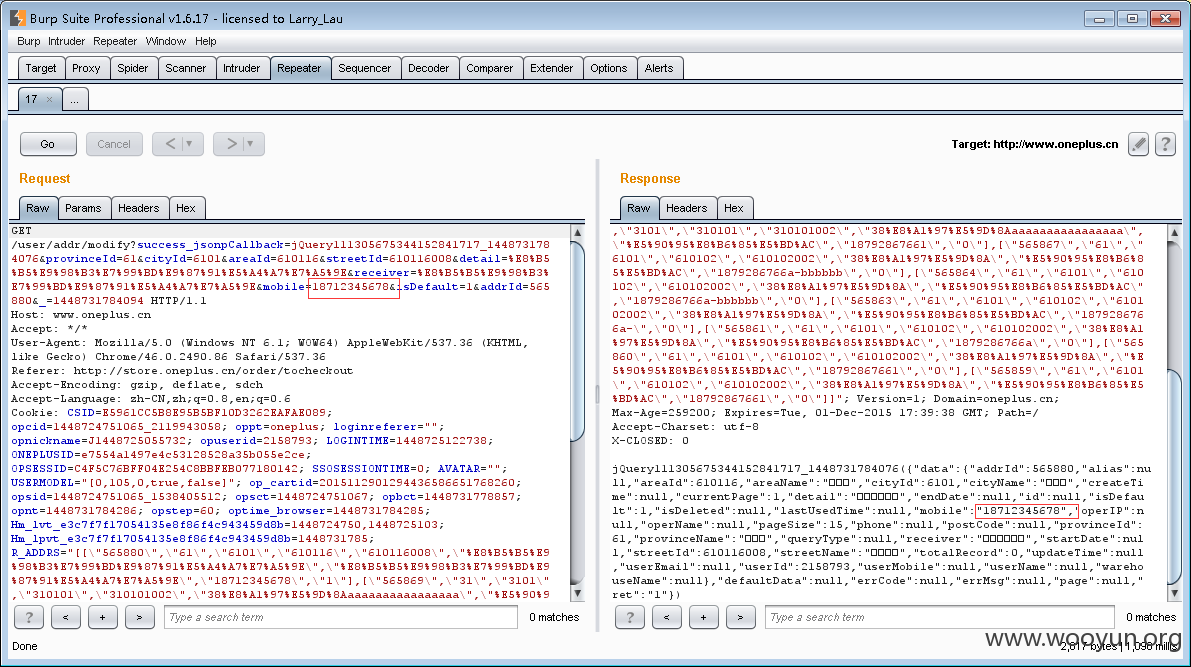1191x667 pixels.
Task: Open the Repeater help question-mark icon
Action: [x=1165, y=144]
